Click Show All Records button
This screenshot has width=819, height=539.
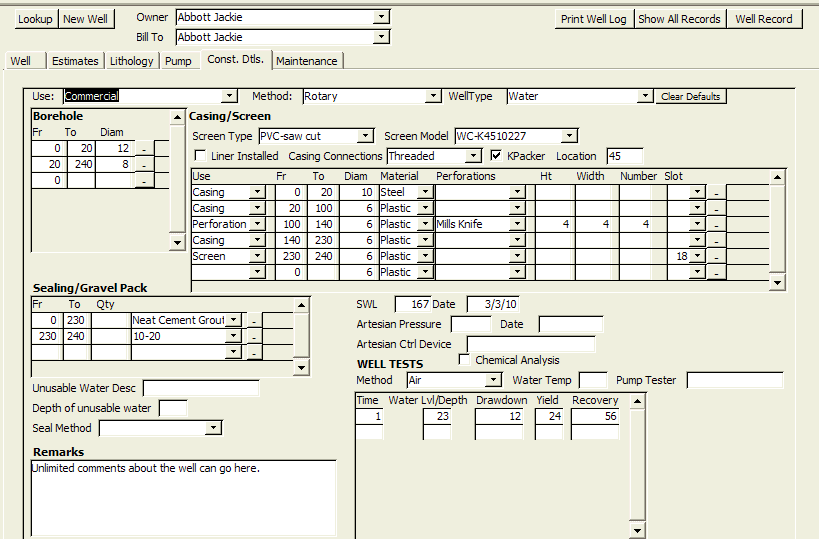[x=680, y=19]
